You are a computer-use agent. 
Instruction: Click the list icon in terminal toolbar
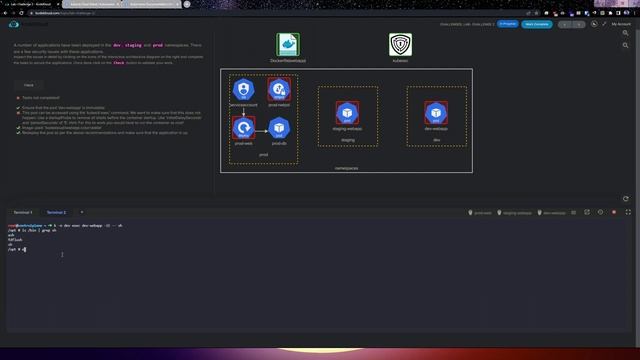[573, 212]
